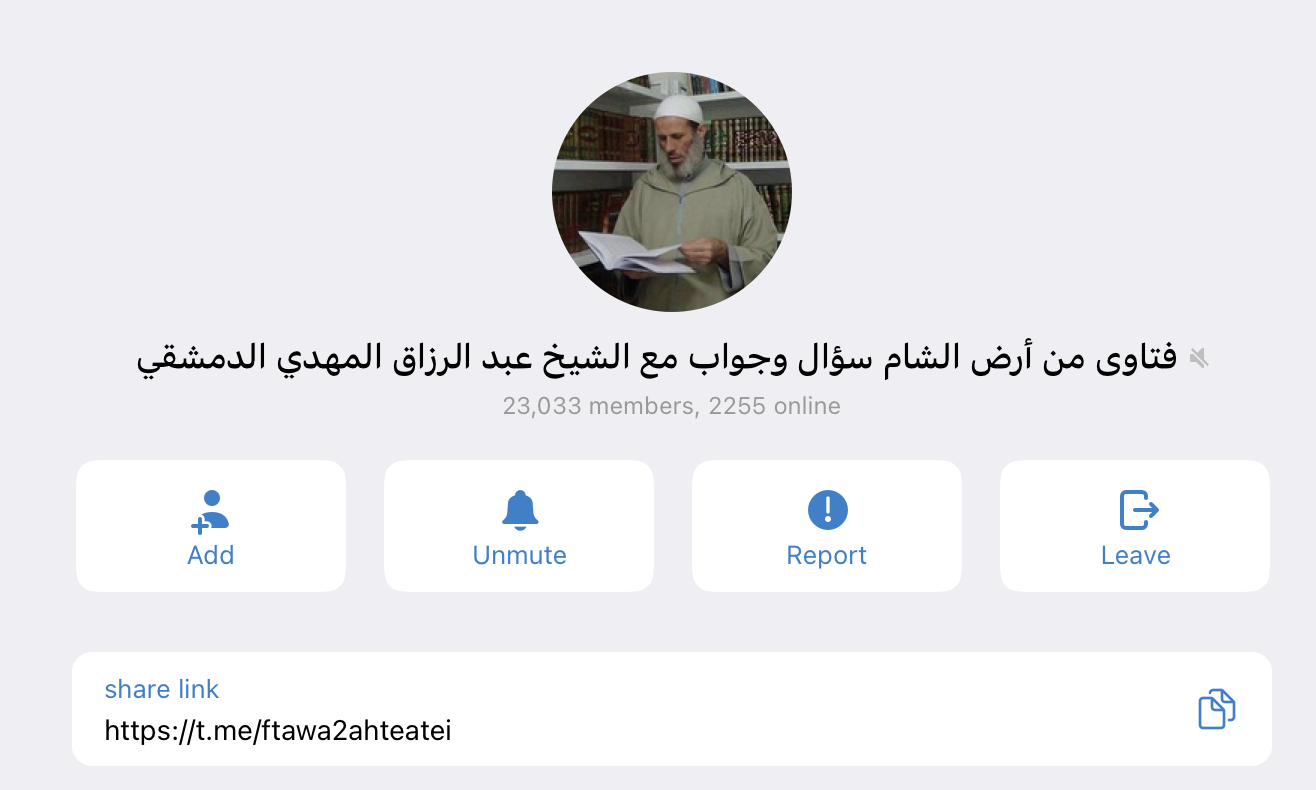Click the muted speaker icon beside group title
The width and height of the screenshot is (1316, 790).
click(x=1198, y=358)
